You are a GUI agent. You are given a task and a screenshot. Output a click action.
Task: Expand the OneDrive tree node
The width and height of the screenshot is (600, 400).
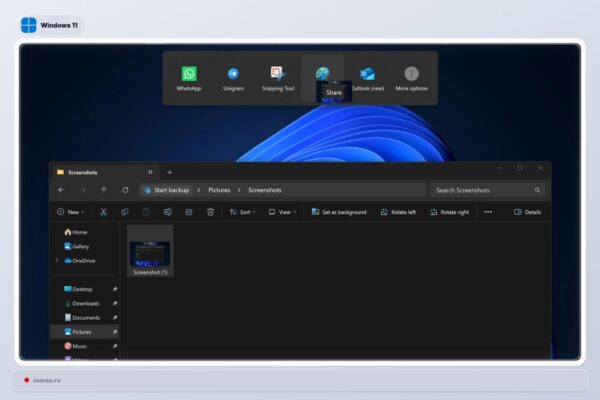pyautogui.click(x=57, y=260)
